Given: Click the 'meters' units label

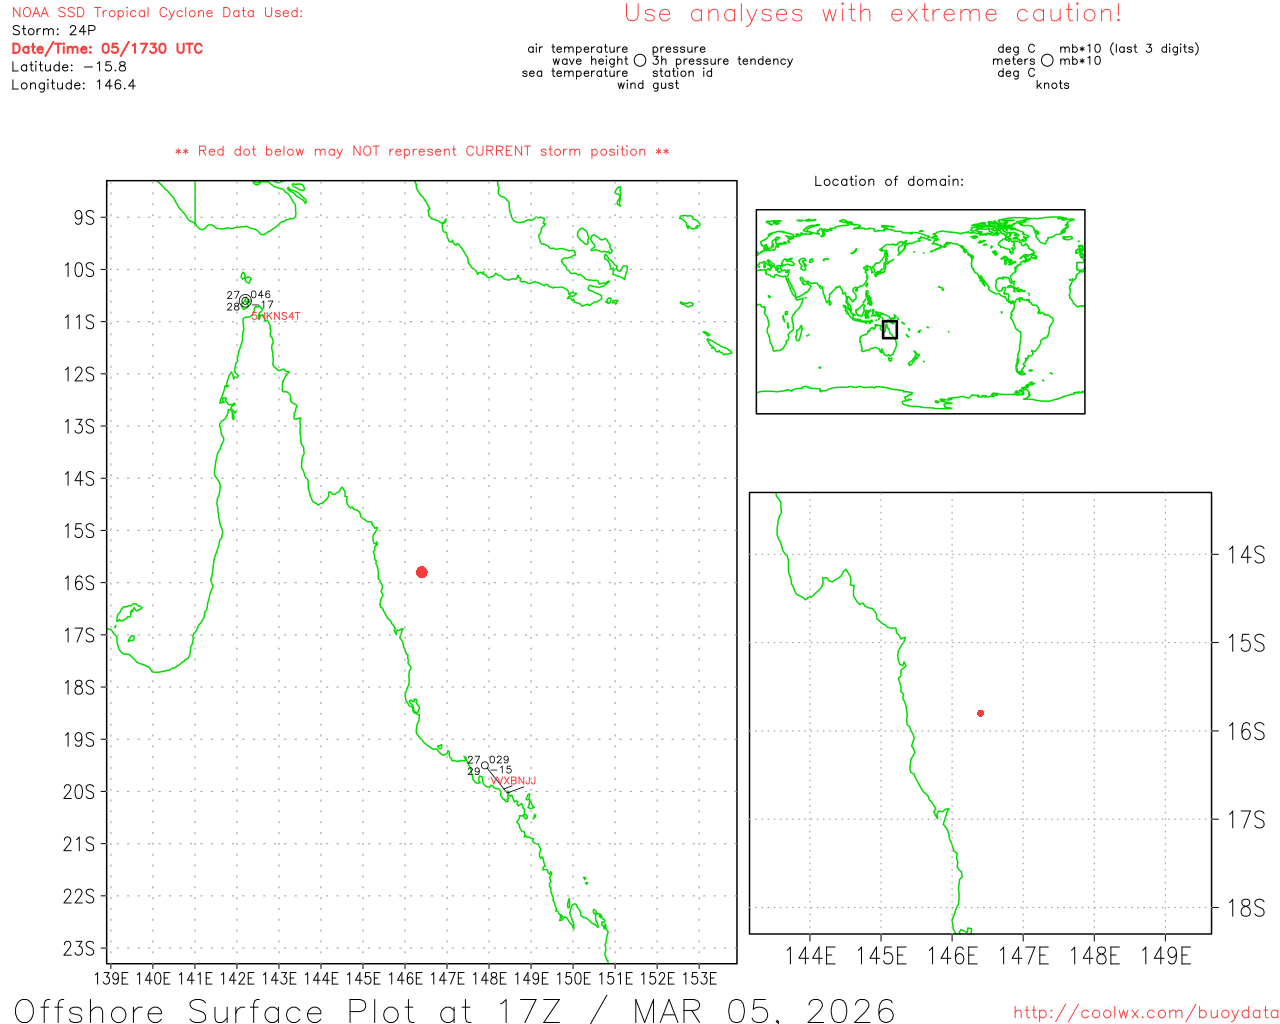Looking at the screenshot, I should click(x=1014, y=61).
